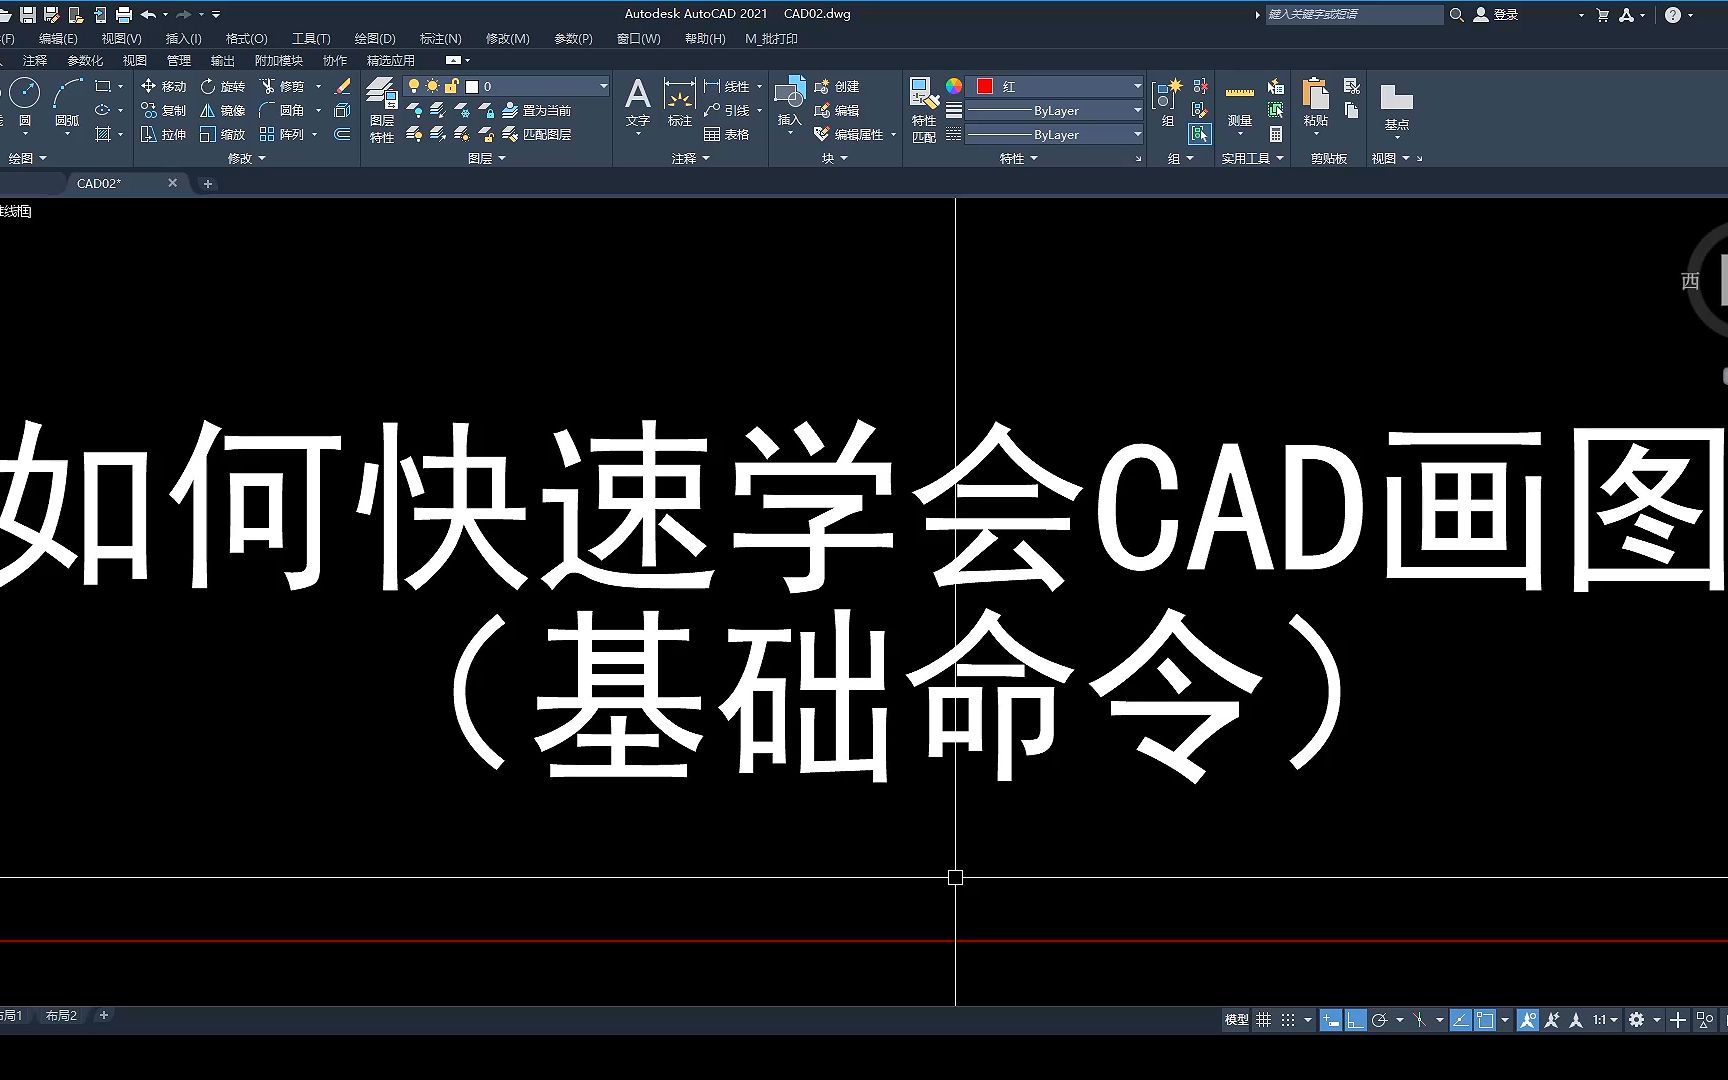Activate the 镜像 (Mirror) command
The width and height of the screenshot is (1728, 1080).
pyautogui.click(x=223, y=110)
